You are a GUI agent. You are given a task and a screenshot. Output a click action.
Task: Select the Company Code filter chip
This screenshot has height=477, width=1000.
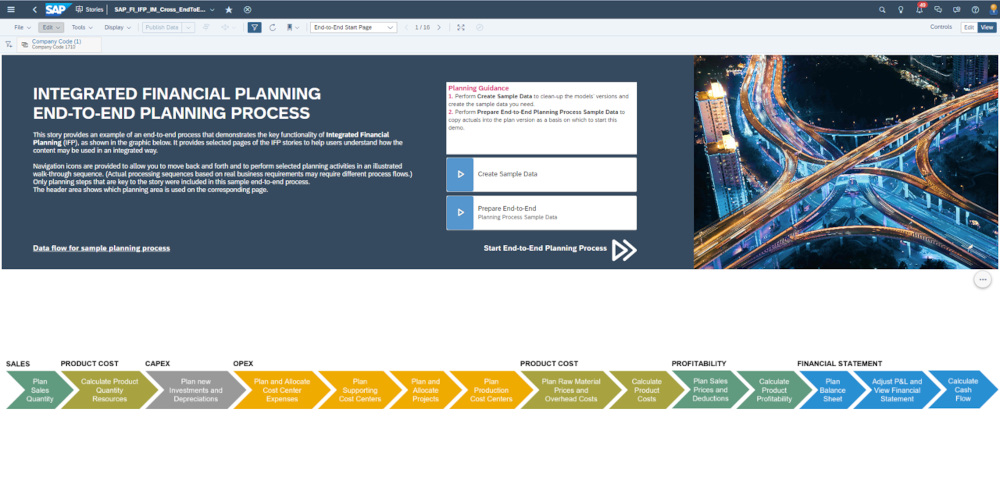[58, 44]
